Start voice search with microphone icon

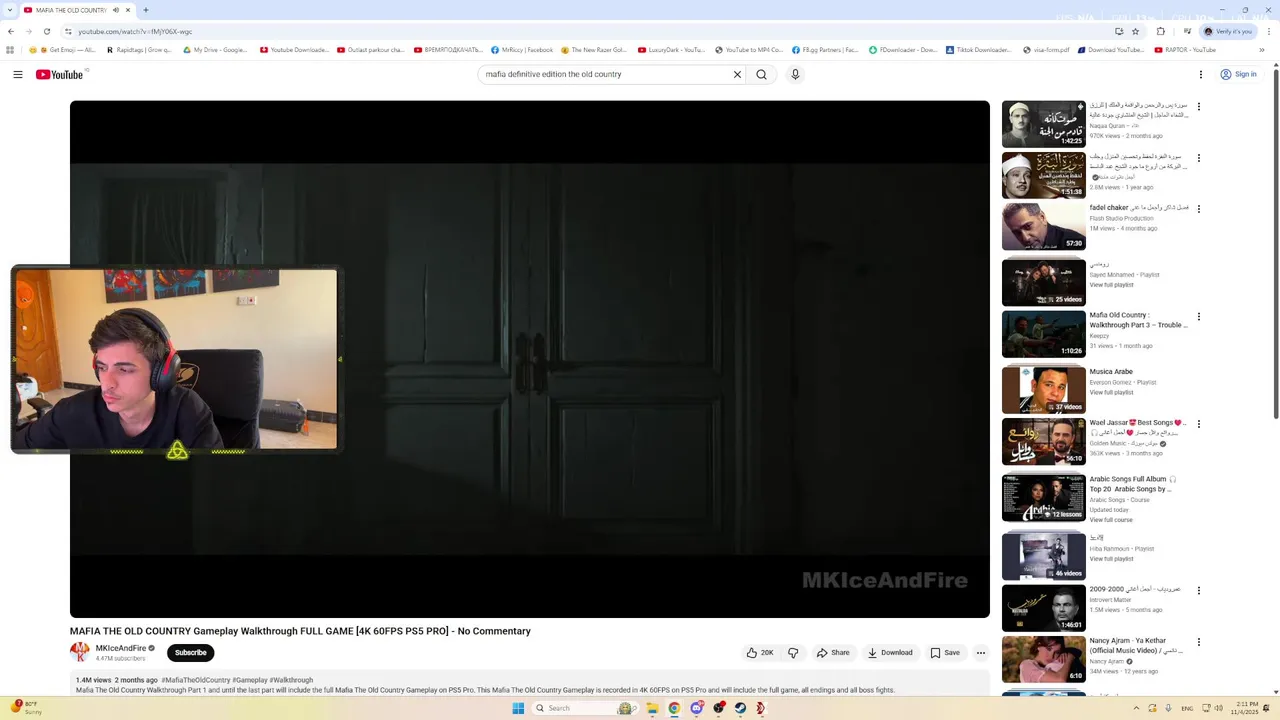coord(795,74)
